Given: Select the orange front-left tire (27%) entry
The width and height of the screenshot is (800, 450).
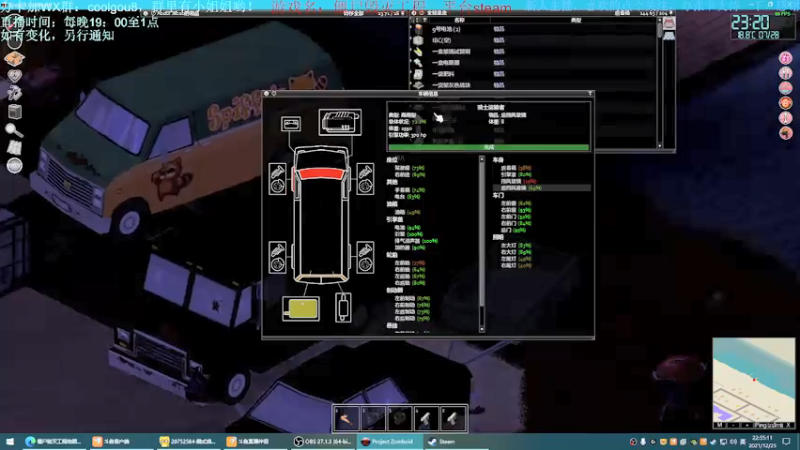Looking at the screenshot, I should click(409, 263).
